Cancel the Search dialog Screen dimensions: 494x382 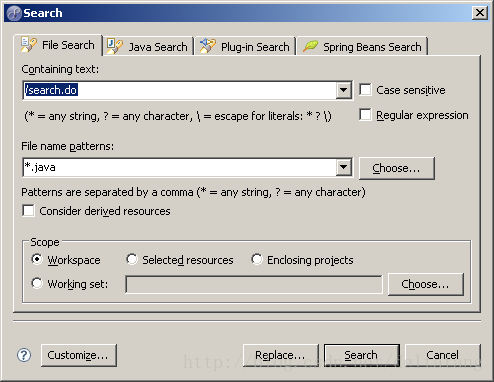[443, 355]
